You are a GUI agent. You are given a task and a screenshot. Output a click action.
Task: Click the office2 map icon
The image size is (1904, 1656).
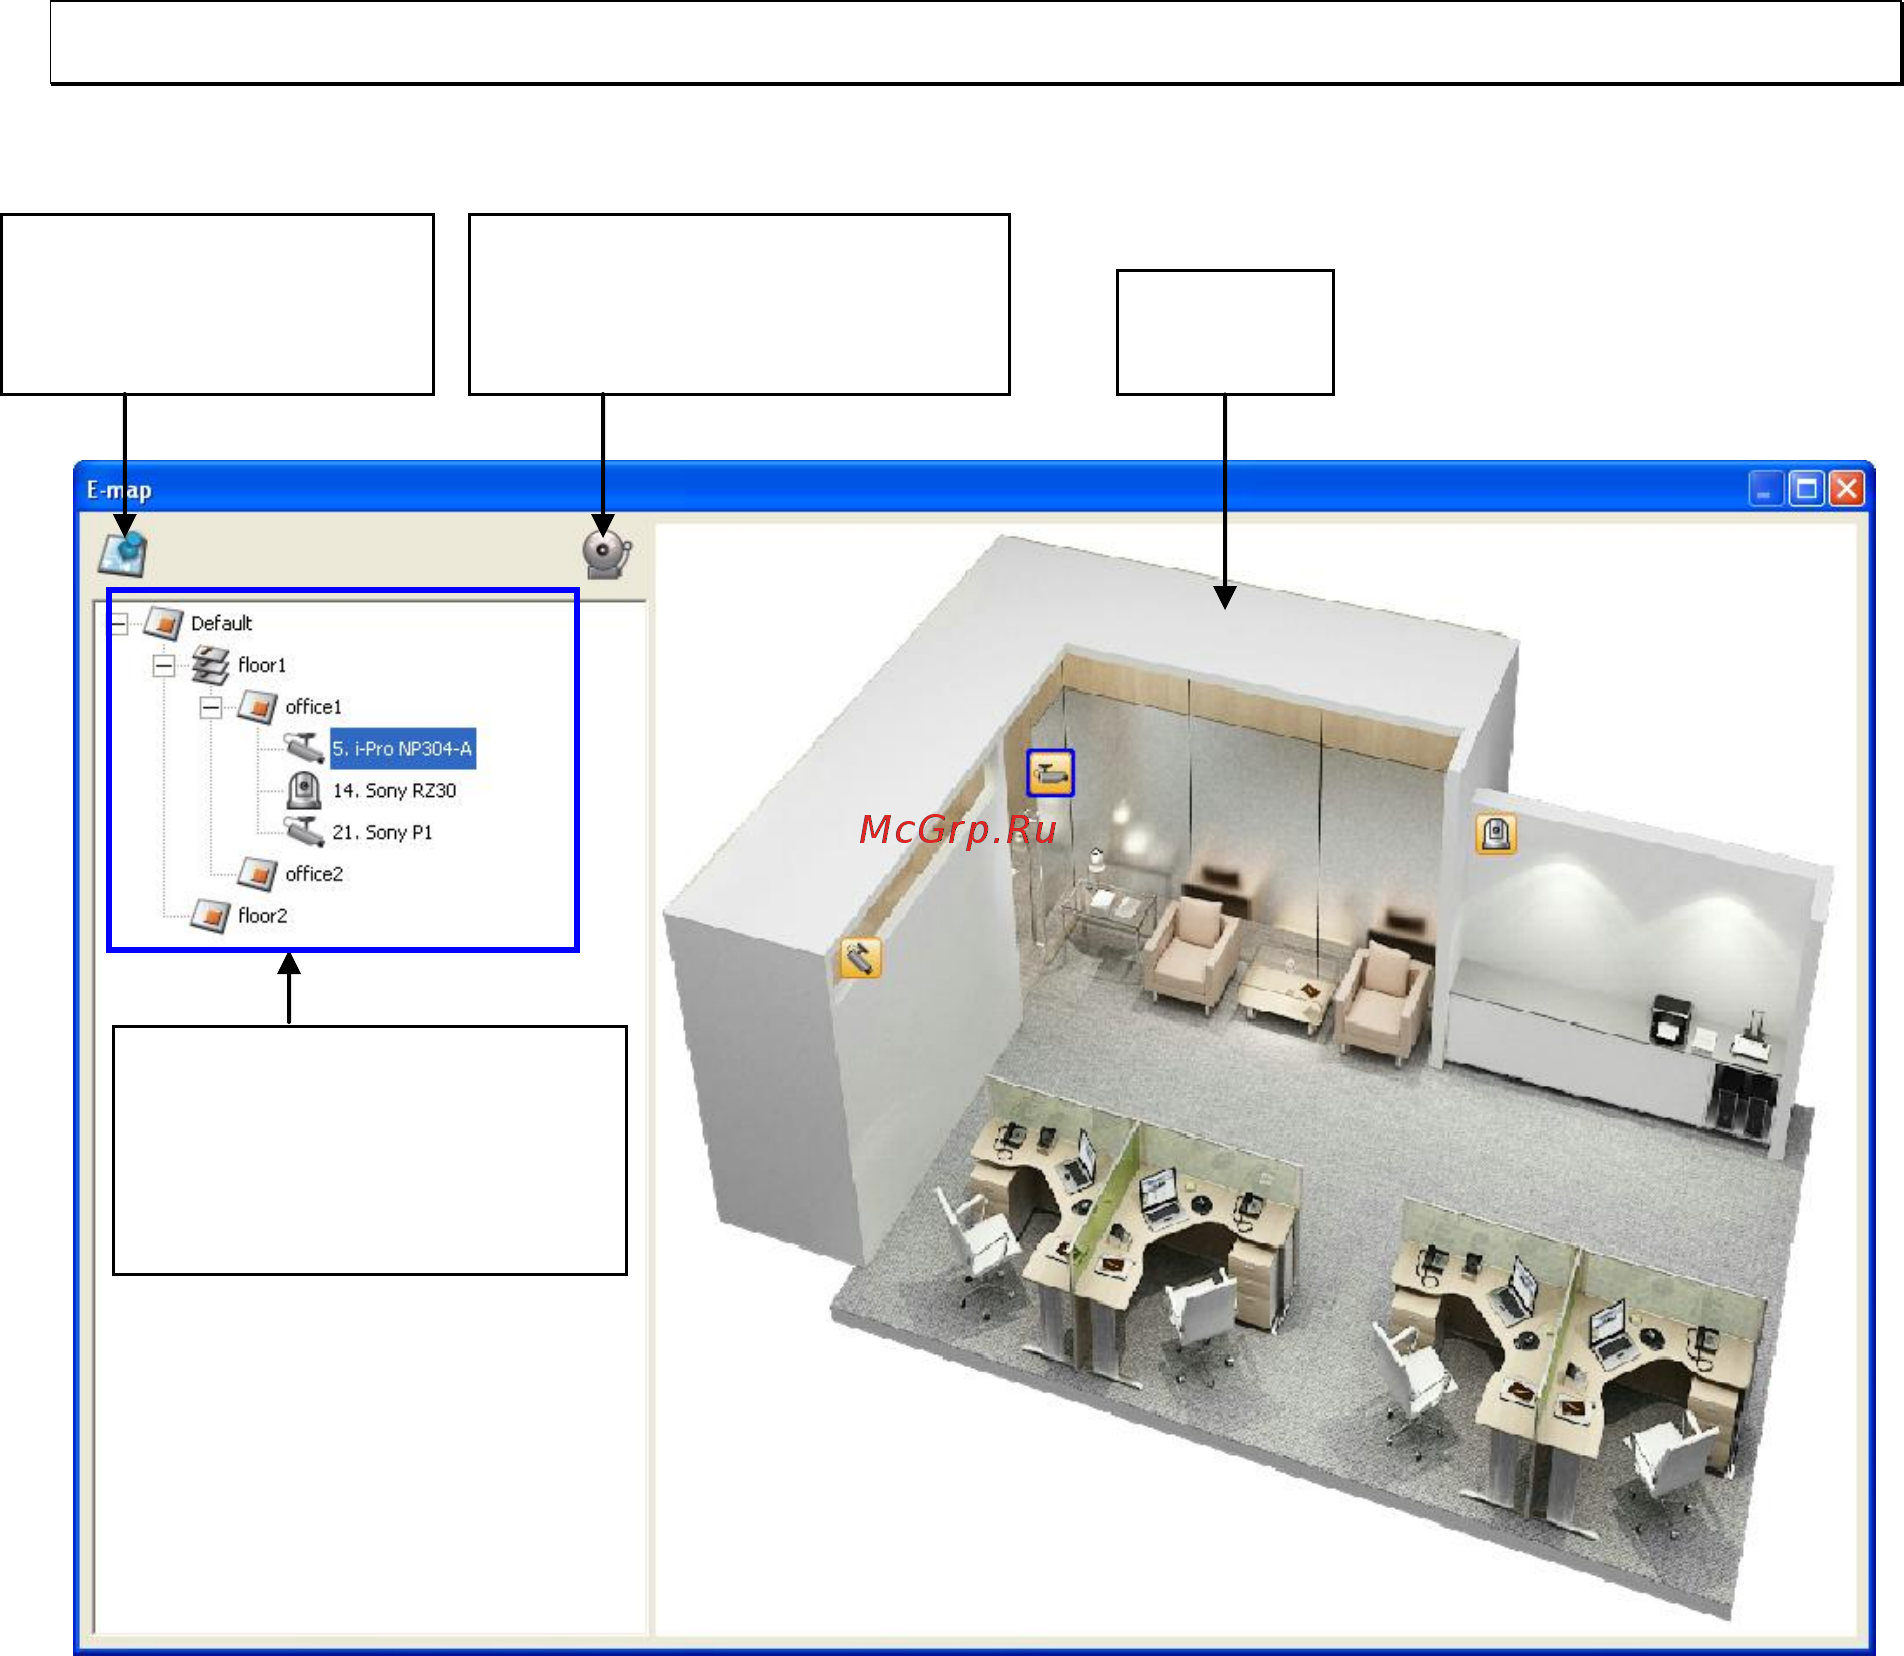tap(258, 874)
